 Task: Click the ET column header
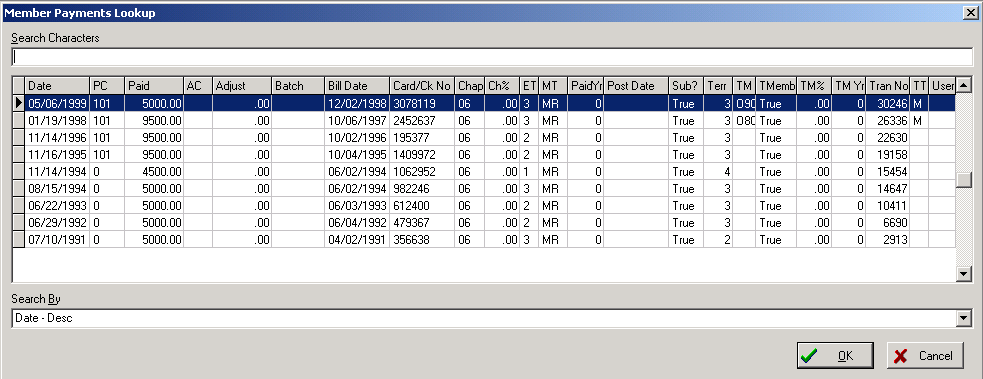(529, 86)
